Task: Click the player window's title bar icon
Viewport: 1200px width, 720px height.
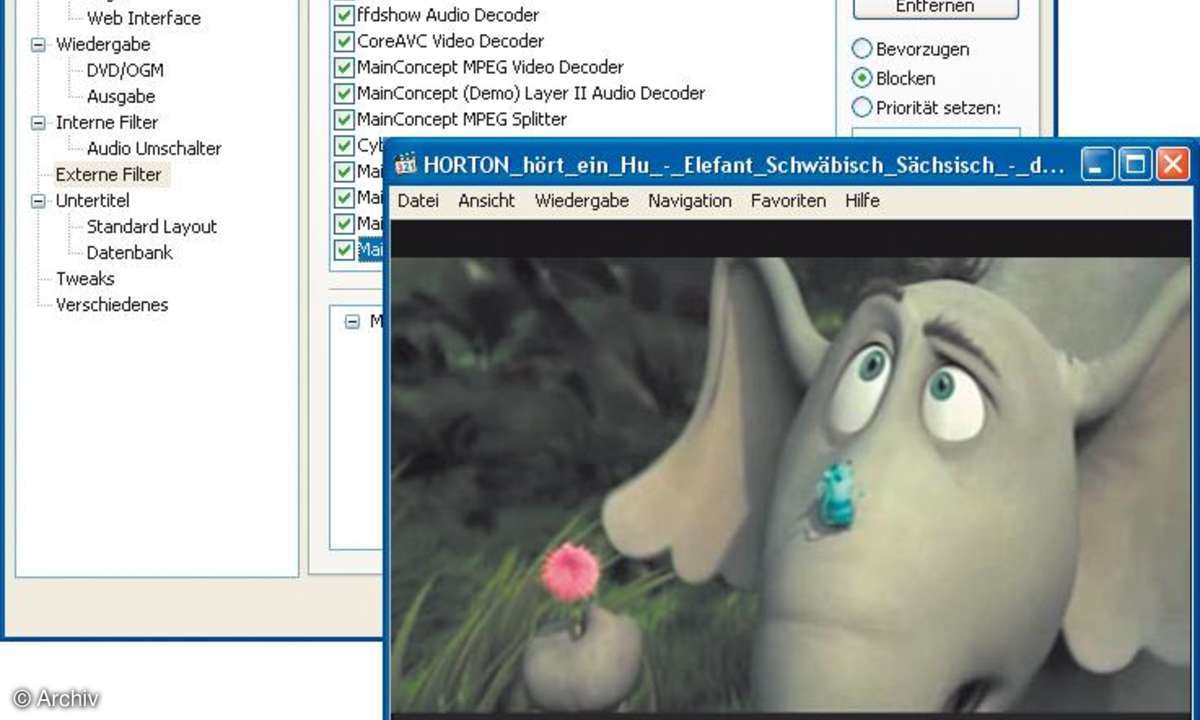Action: [x=406, y=165]
